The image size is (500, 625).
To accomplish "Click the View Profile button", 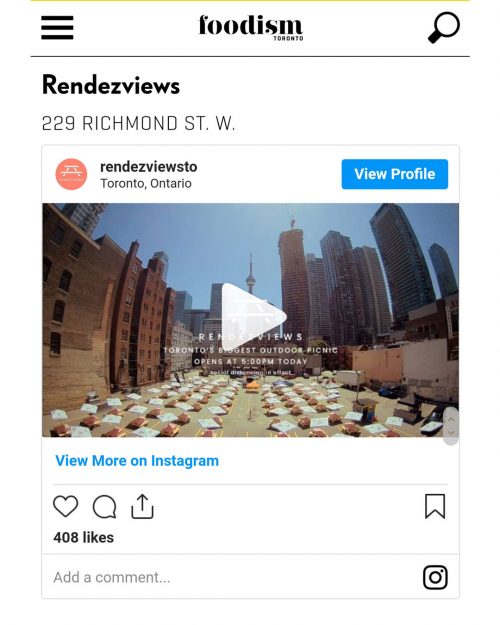I will [395, 174].
